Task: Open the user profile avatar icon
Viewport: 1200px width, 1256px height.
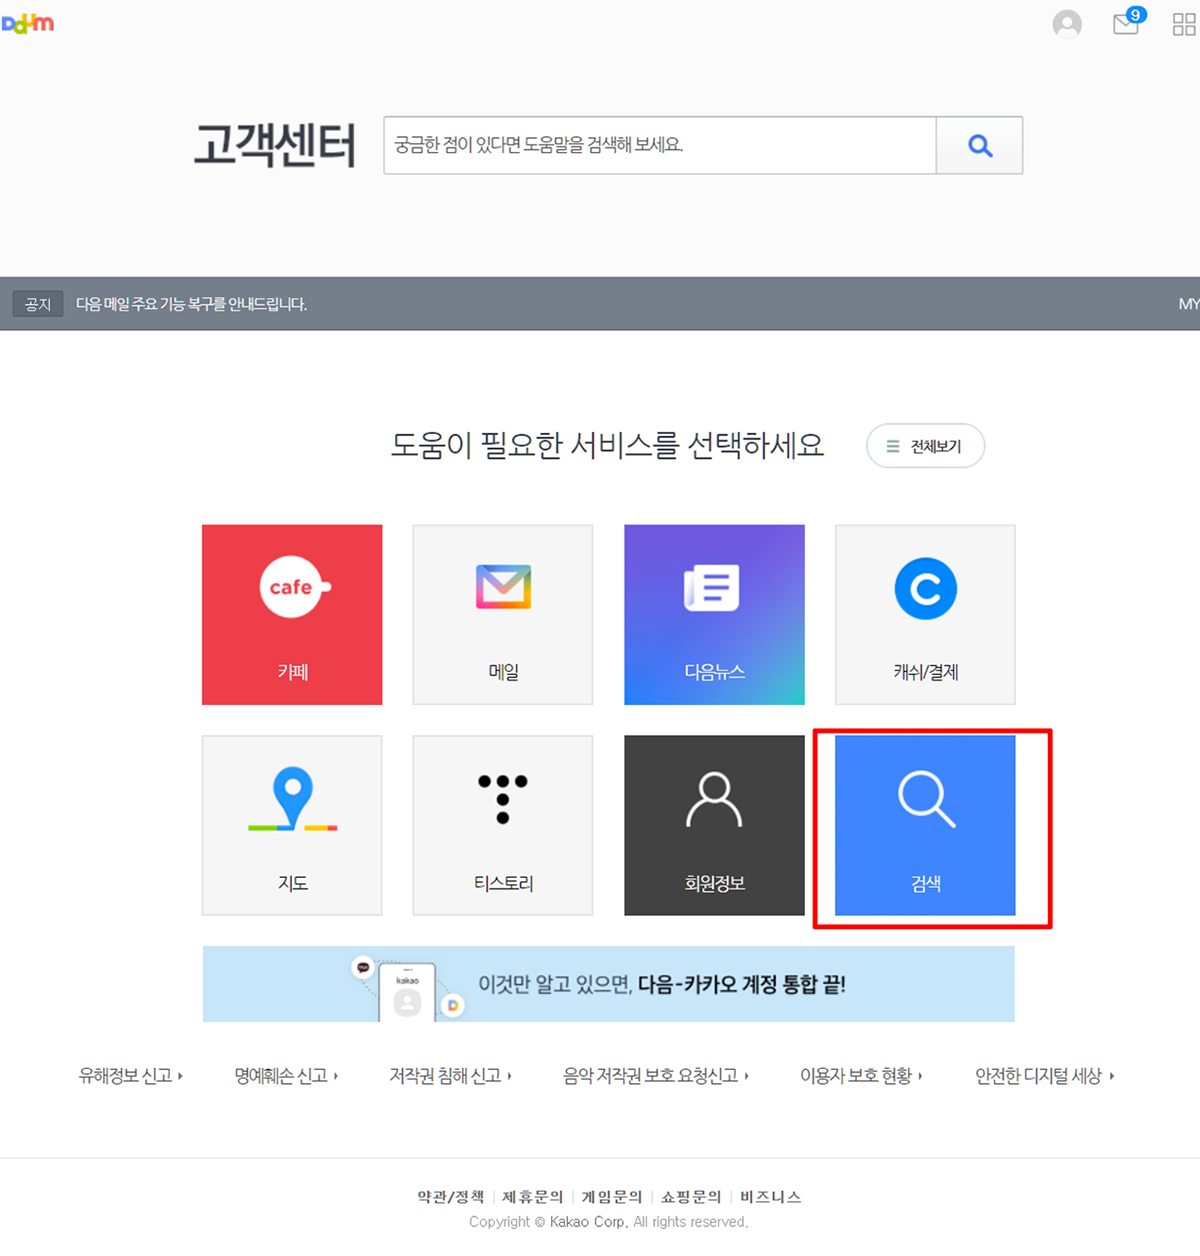Action: coord(1067,24)
